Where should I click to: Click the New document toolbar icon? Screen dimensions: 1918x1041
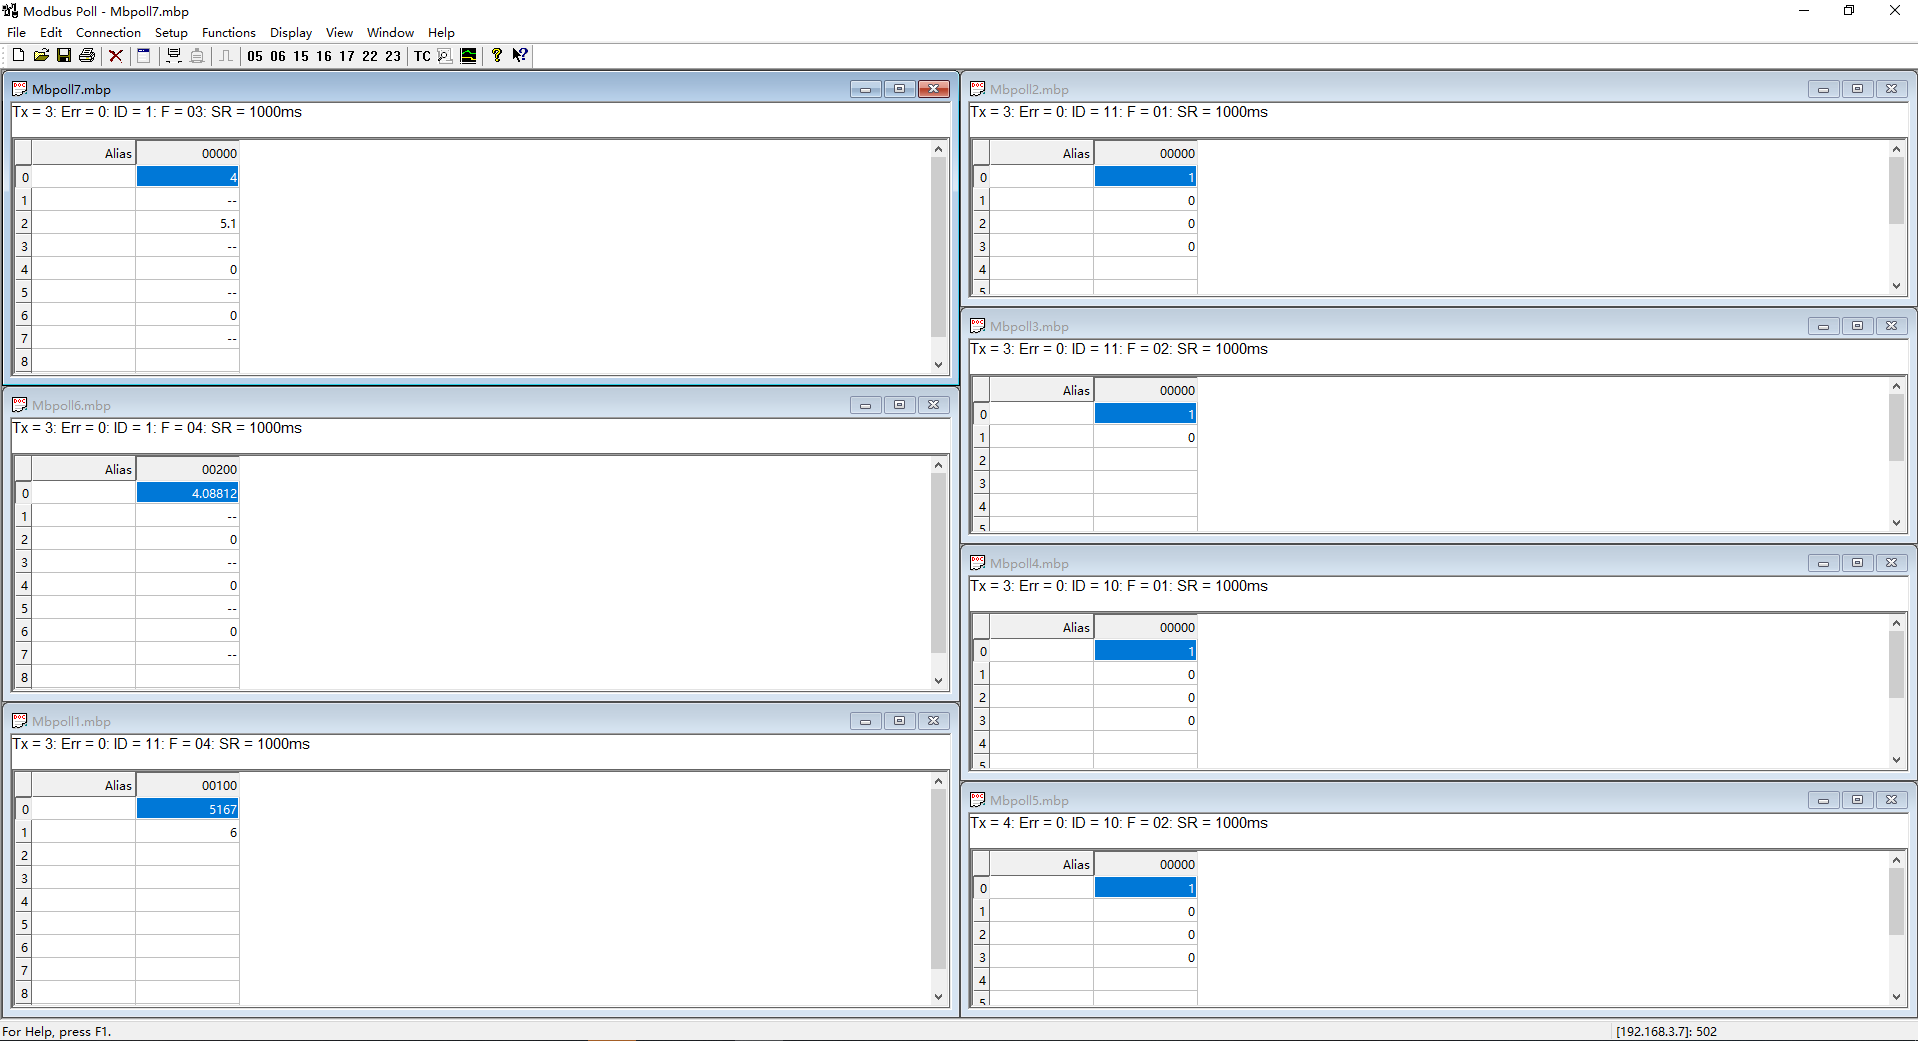tap(18, 56)
